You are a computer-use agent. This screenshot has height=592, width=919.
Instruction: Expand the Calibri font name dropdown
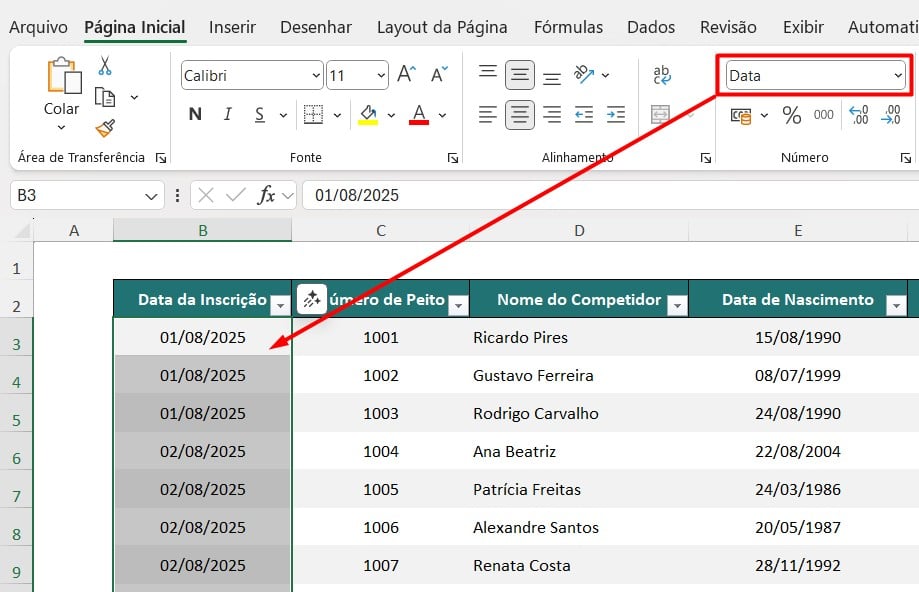point(317,75)
